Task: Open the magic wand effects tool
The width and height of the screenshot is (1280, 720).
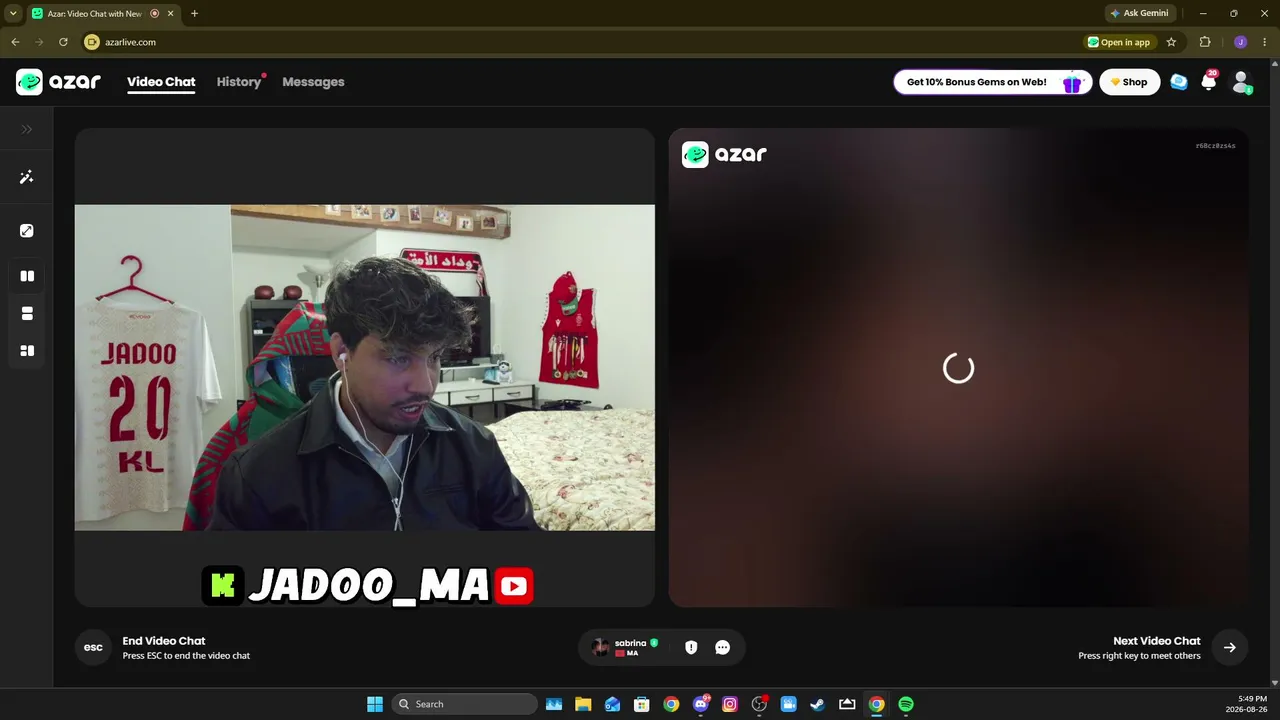Action: (x=27, y=177)
